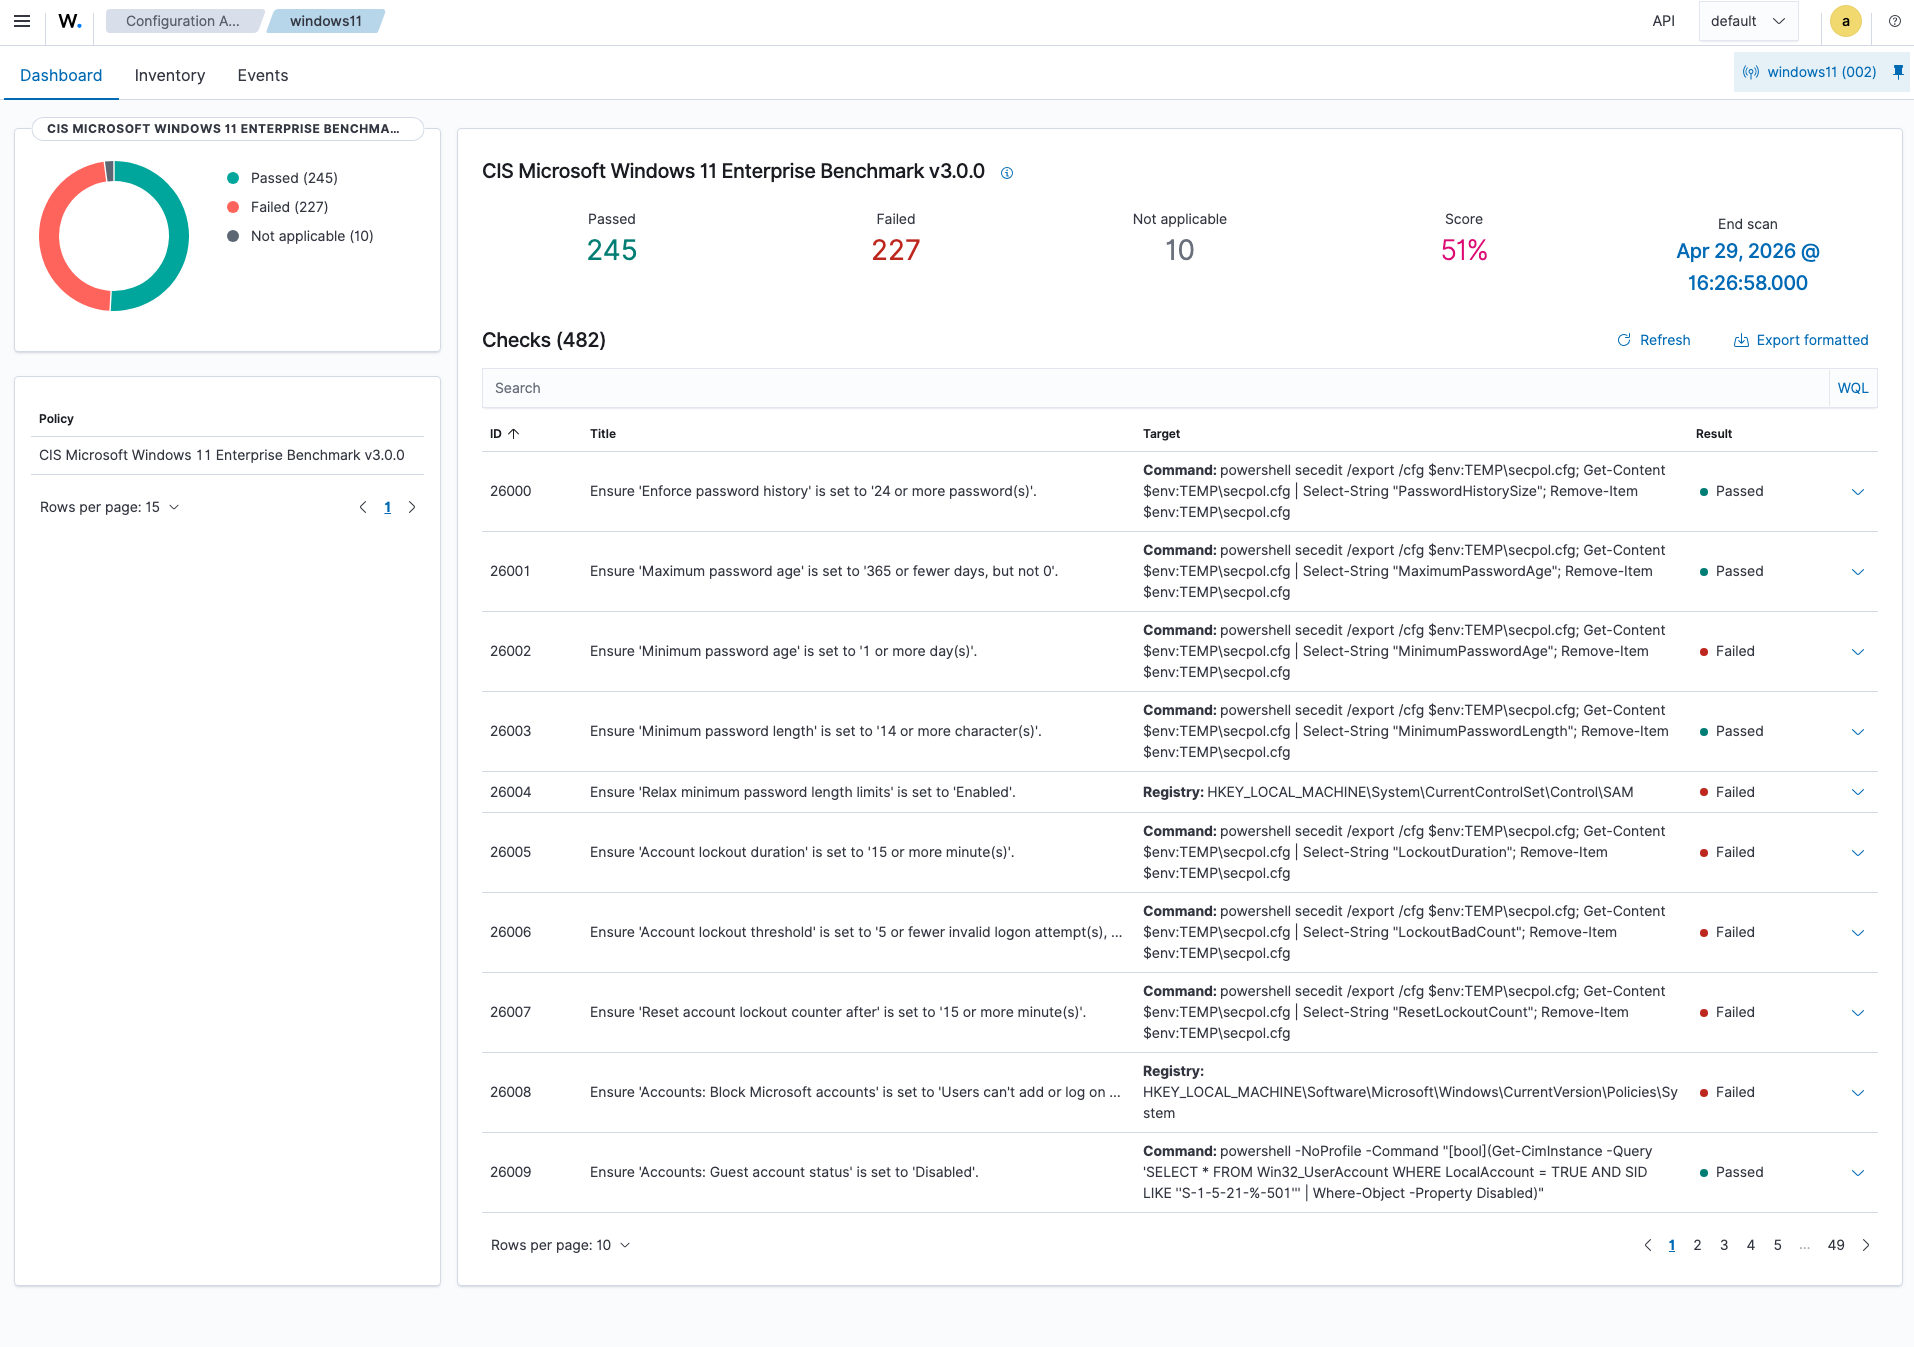This screenshot has height=1347, width=1914.
Task: Switch to the Dashboard tab
Action: (61, 75)
